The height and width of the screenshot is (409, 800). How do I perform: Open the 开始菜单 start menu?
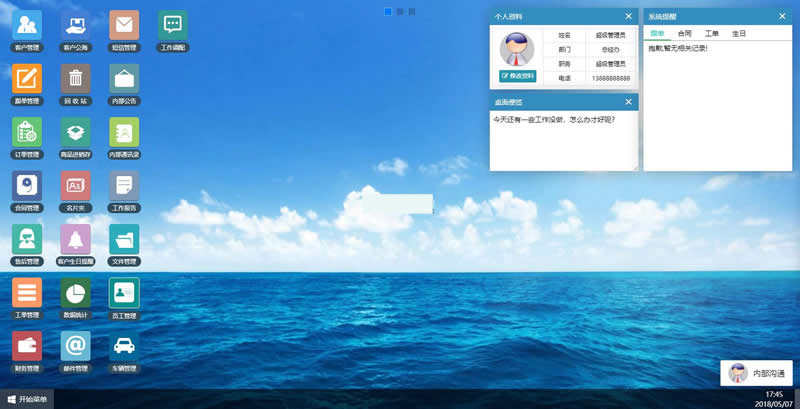coord(28,399)
